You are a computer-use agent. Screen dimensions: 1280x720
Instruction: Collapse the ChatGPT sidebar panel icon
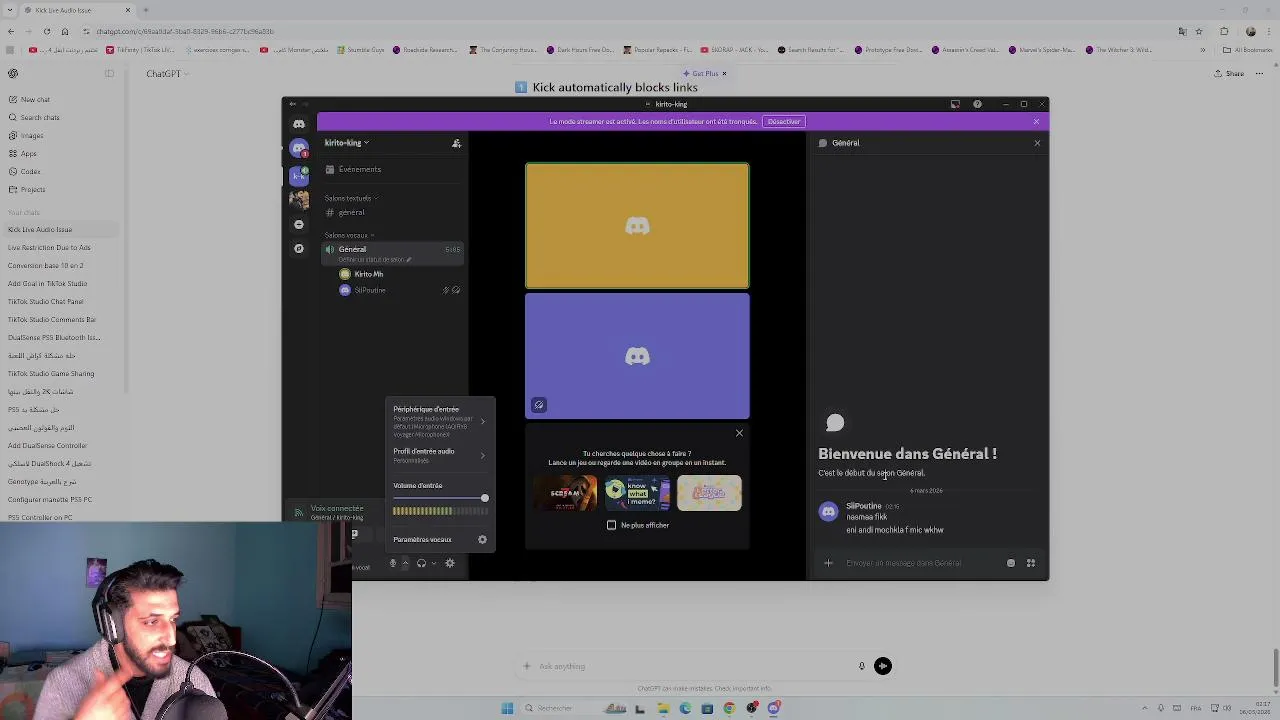click(x=109, y=73)
